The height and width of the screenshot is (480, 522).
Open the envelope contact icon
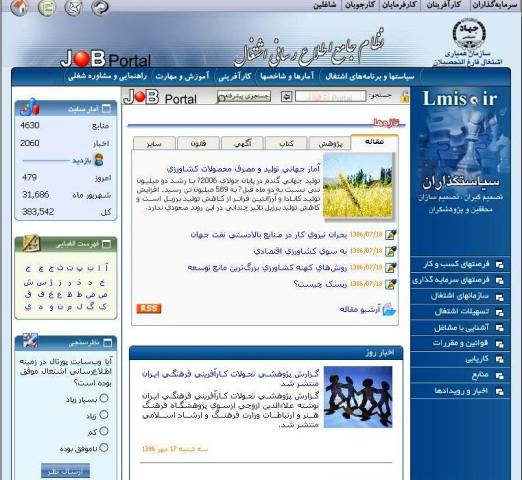pos(73,8)
